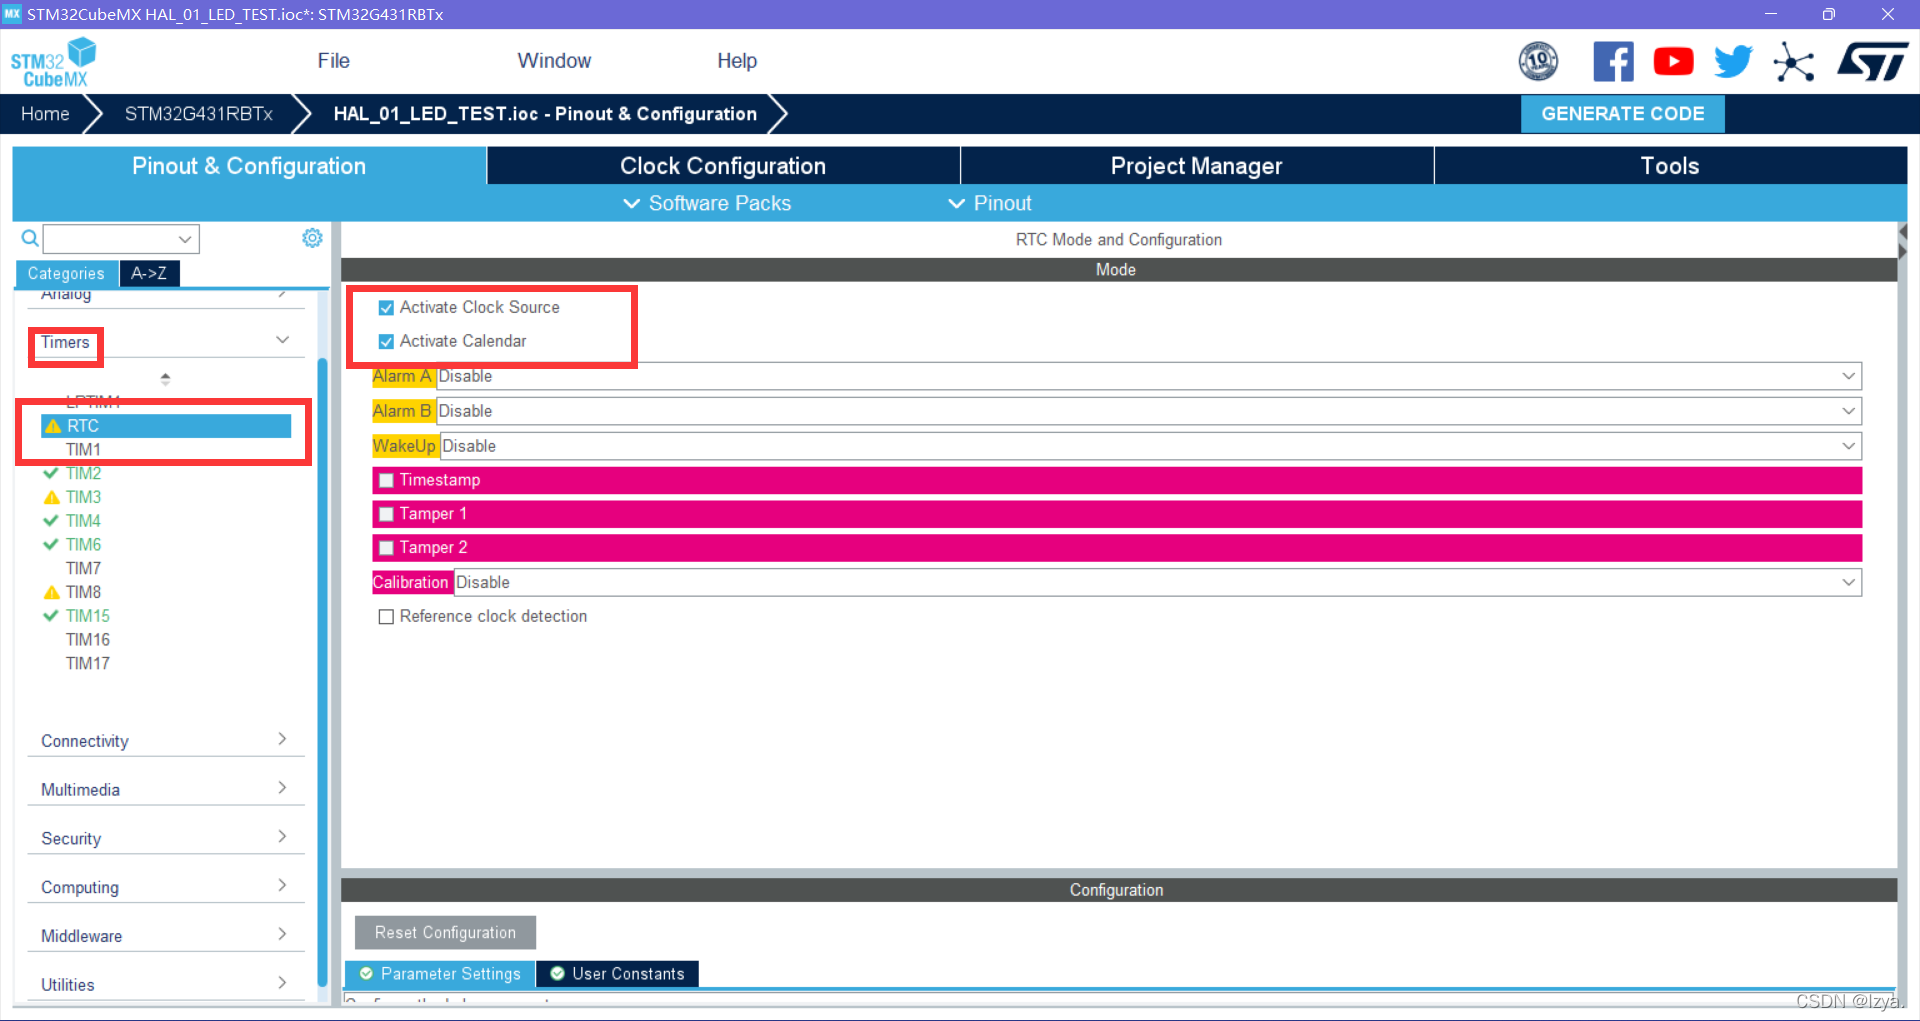Viewport: 1920px width, 1021px height.
Task: Select TIM4 in the timers list
Action: pyautogui.click(x=83, y=521)
